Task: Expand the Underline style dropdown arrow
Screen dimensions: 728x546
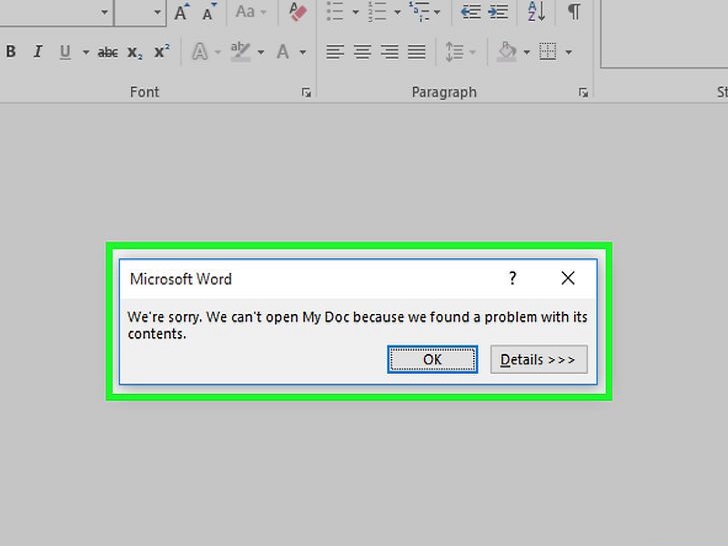Action: 85,52
